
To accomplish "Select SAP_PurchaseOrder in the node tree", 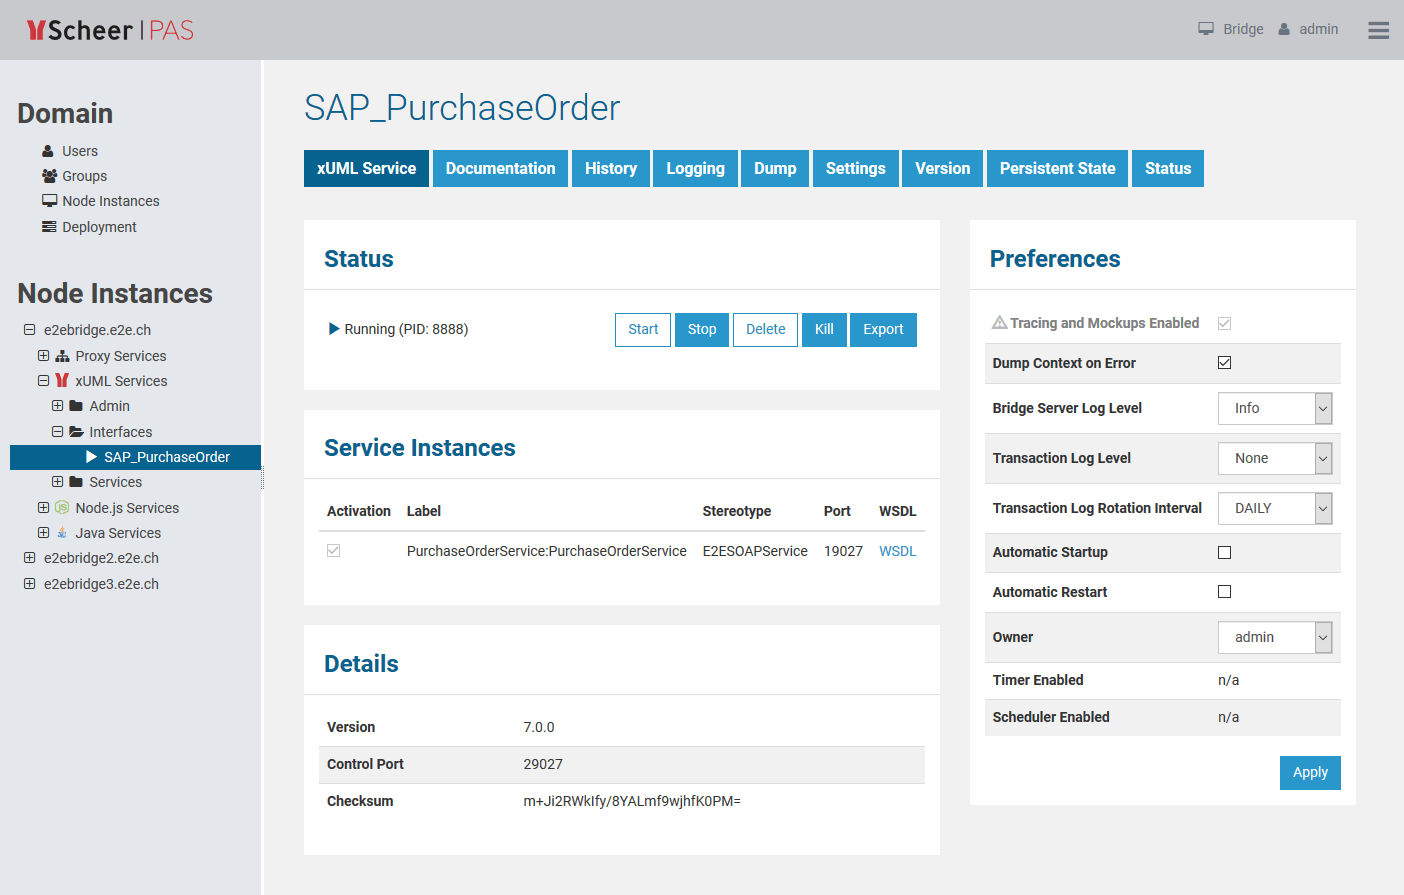I will coord(167,457).
